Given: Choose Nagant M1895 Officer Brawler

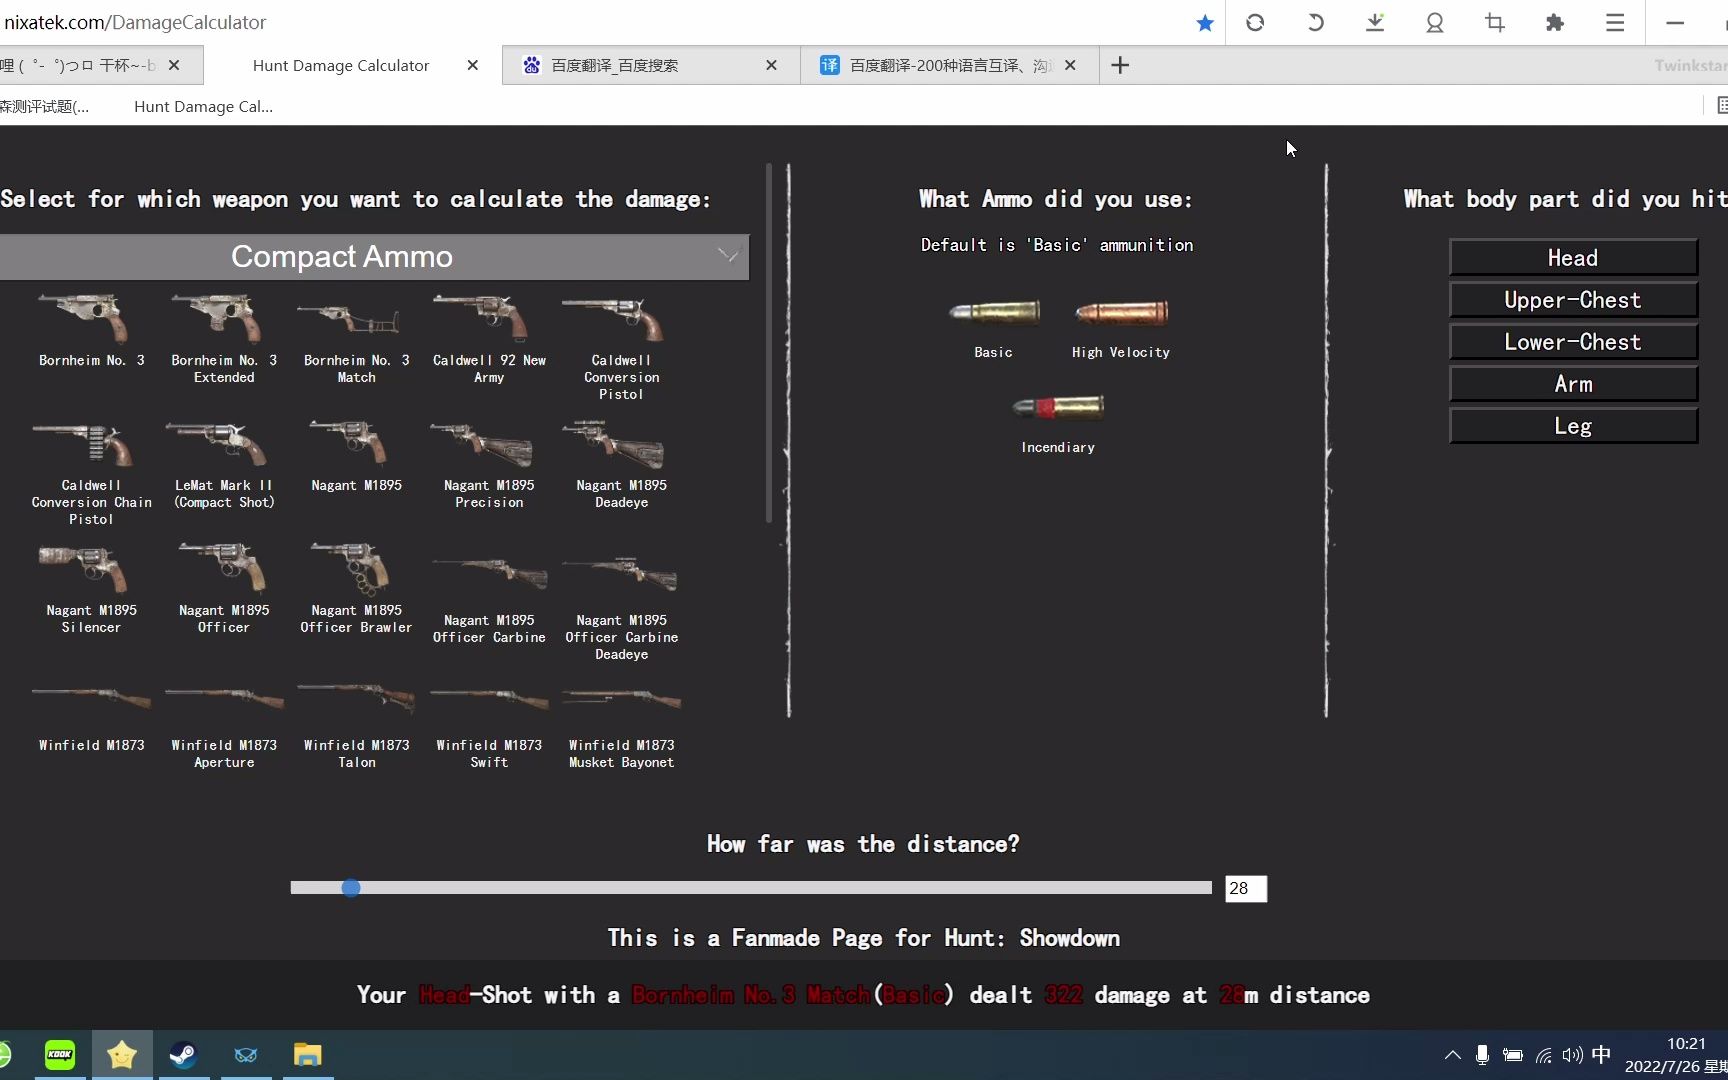Looking at the screenshot, I should coord(356,589).
